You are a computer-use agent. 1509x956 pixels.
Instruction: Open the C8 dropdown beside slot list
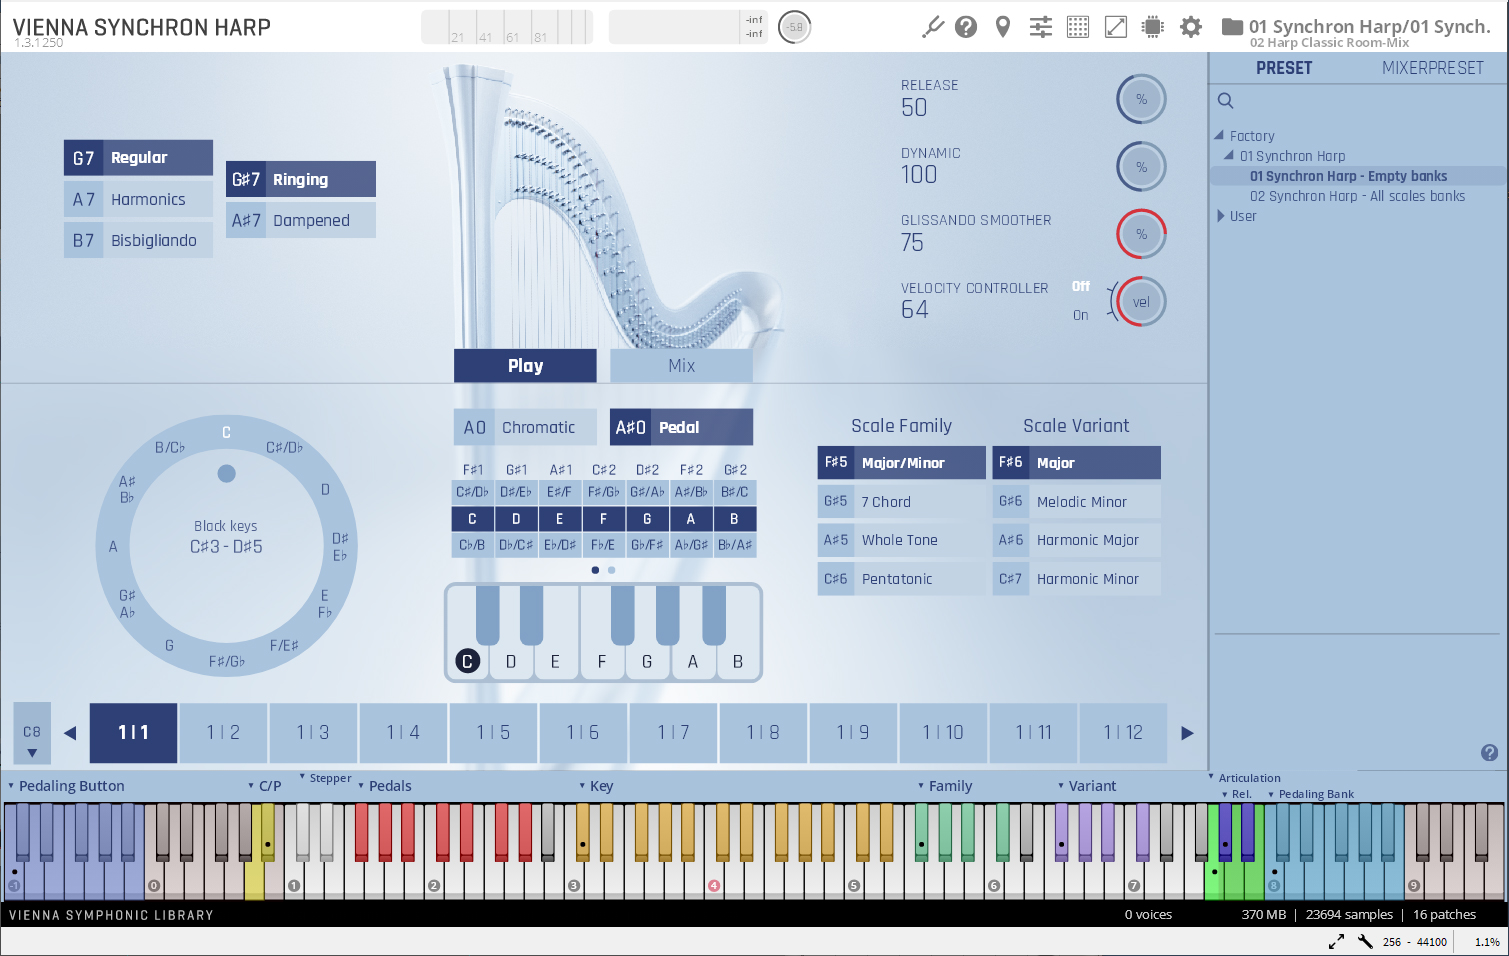32,741
